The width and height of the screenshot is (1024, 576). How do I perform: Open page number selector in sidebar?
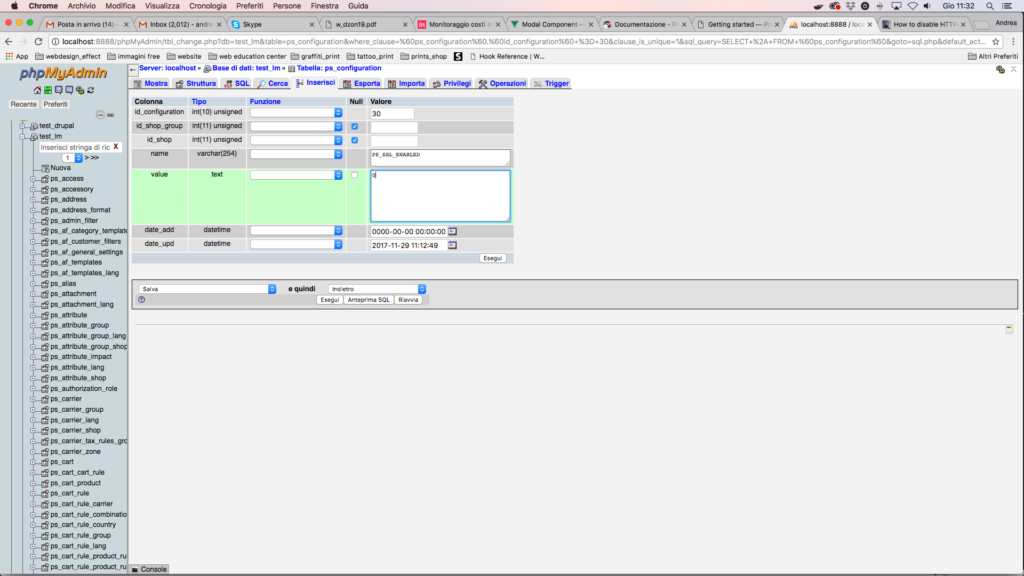click(x=72, y=158)
